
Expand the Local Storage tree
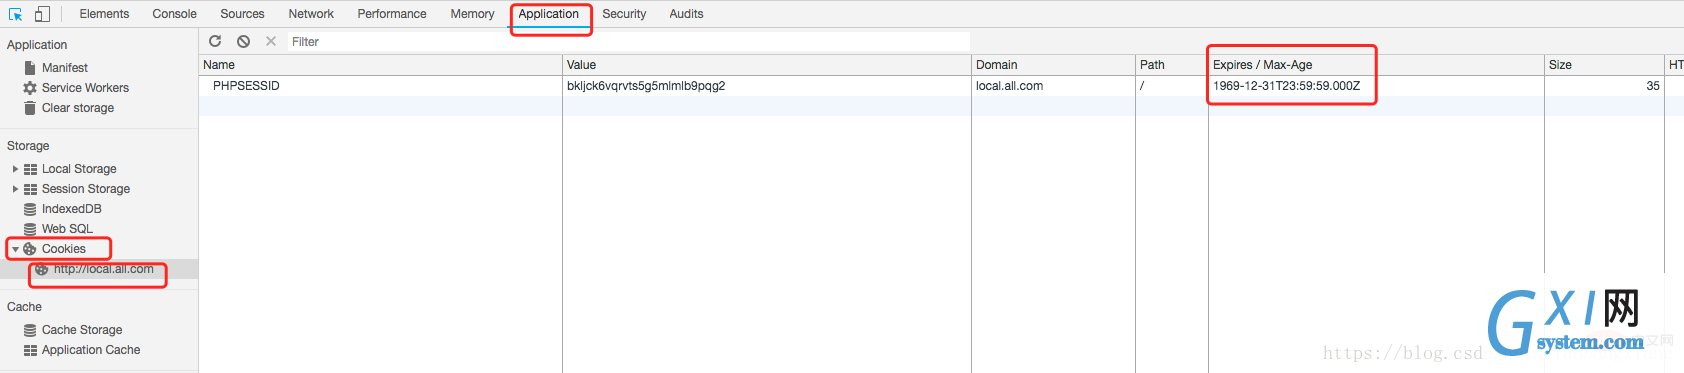(x=15, y=169)
